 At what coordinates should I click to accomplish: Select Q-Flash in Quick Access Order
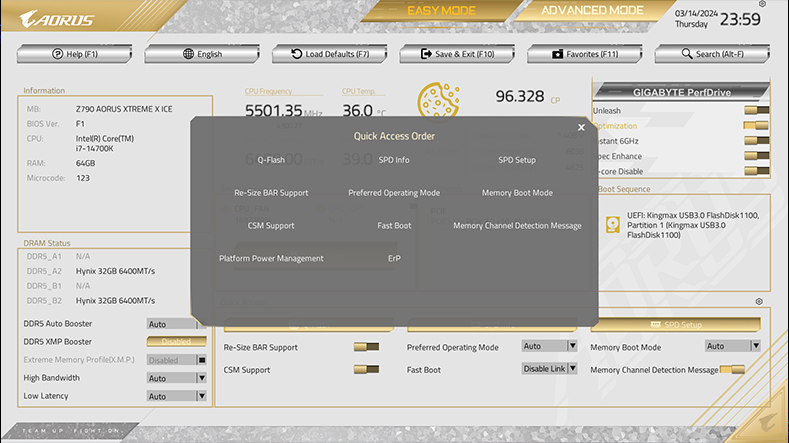coord(271,160)
